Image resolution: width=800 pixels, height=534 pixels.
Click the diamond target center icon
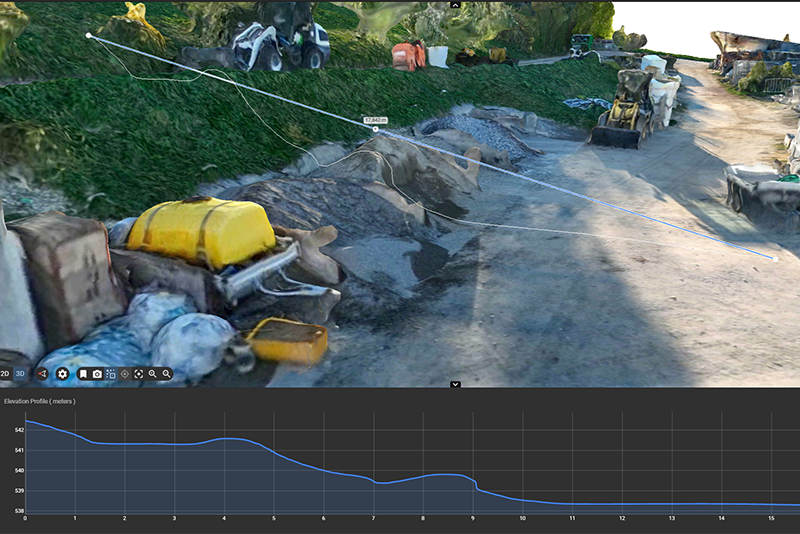pos(124,374)
